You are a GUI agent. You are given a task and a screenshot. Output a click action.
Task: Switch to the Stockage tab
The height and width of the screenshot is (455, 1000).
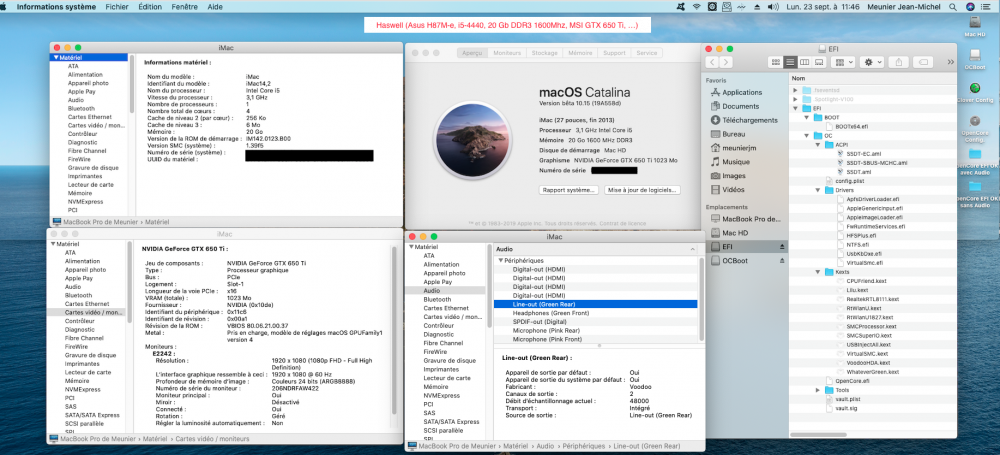click(x=544, y=53)
